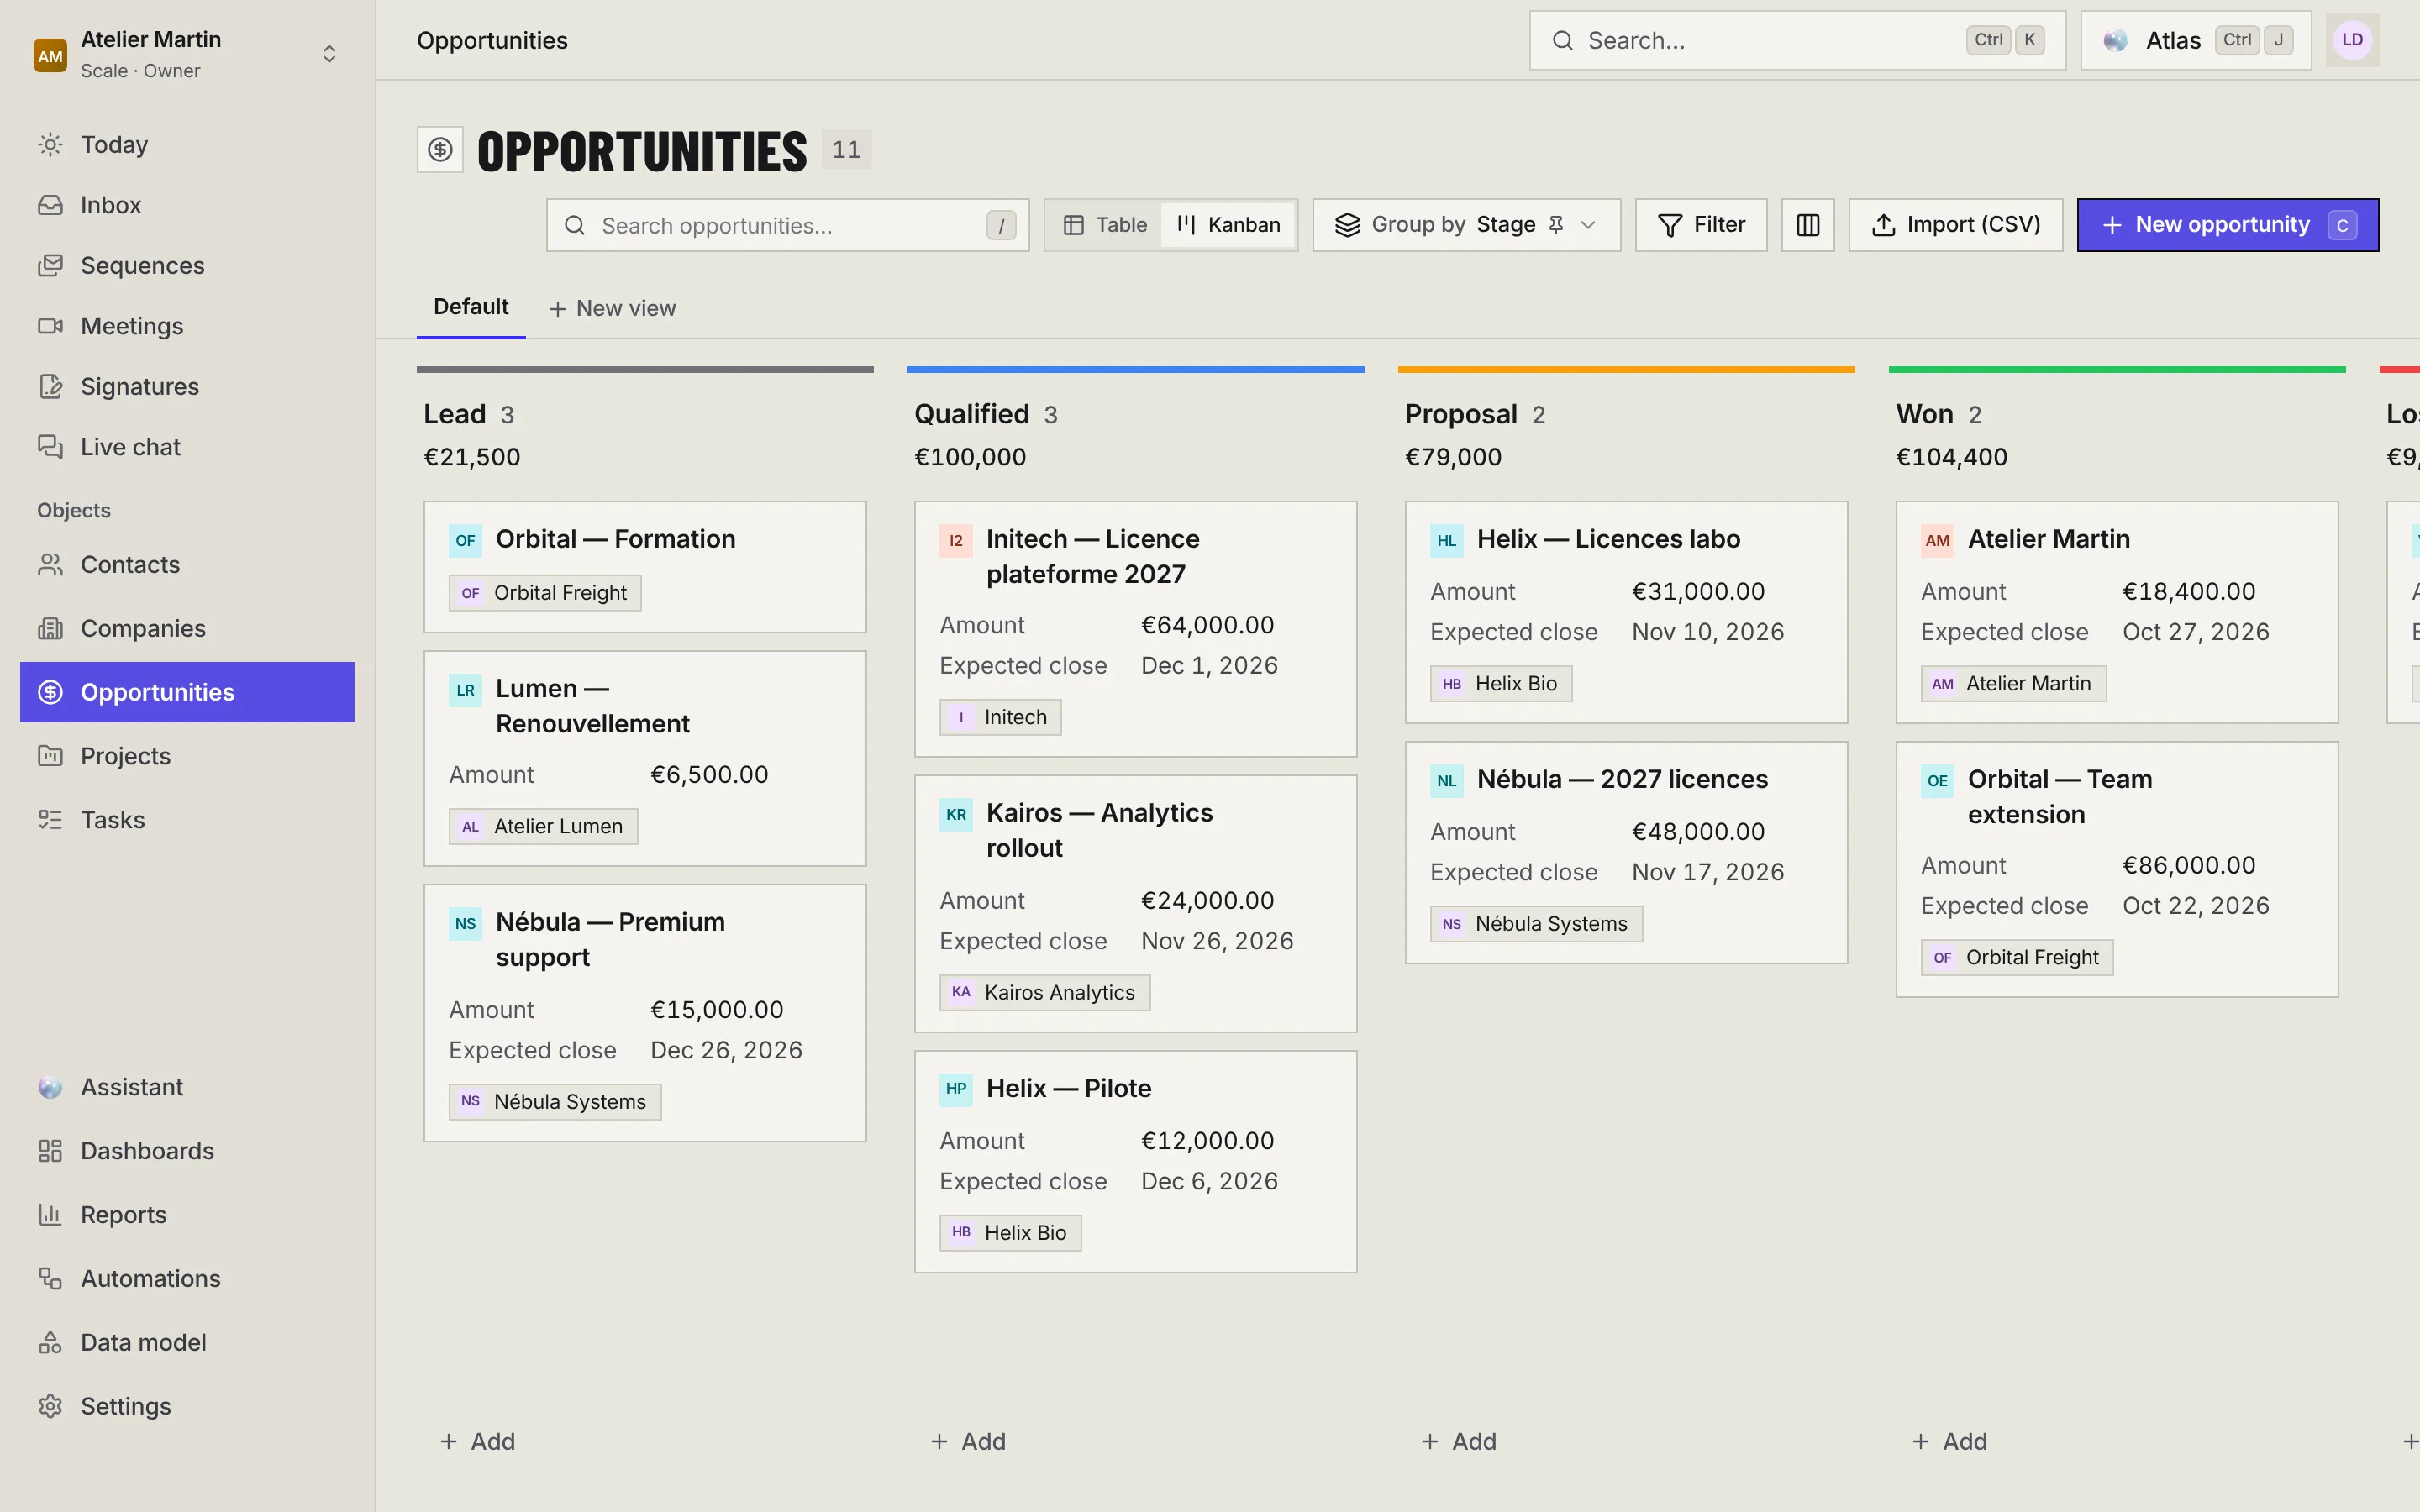Click the columns layout icon button
This screenshot has height=1512, width=2420.
(1807, 225)
